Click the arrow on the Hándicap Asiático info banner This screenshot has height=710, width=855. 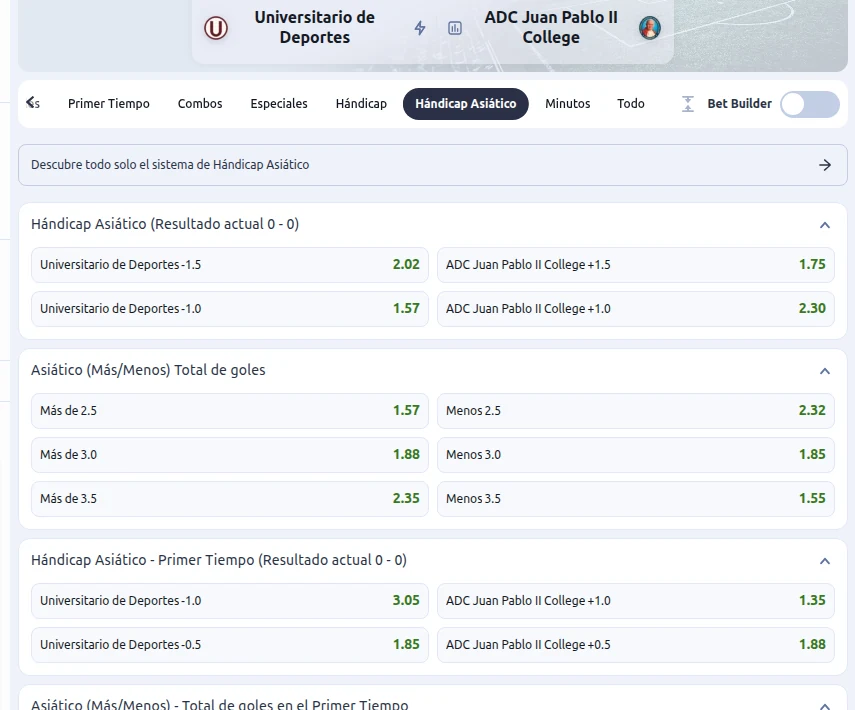click(x=825, y=165)
